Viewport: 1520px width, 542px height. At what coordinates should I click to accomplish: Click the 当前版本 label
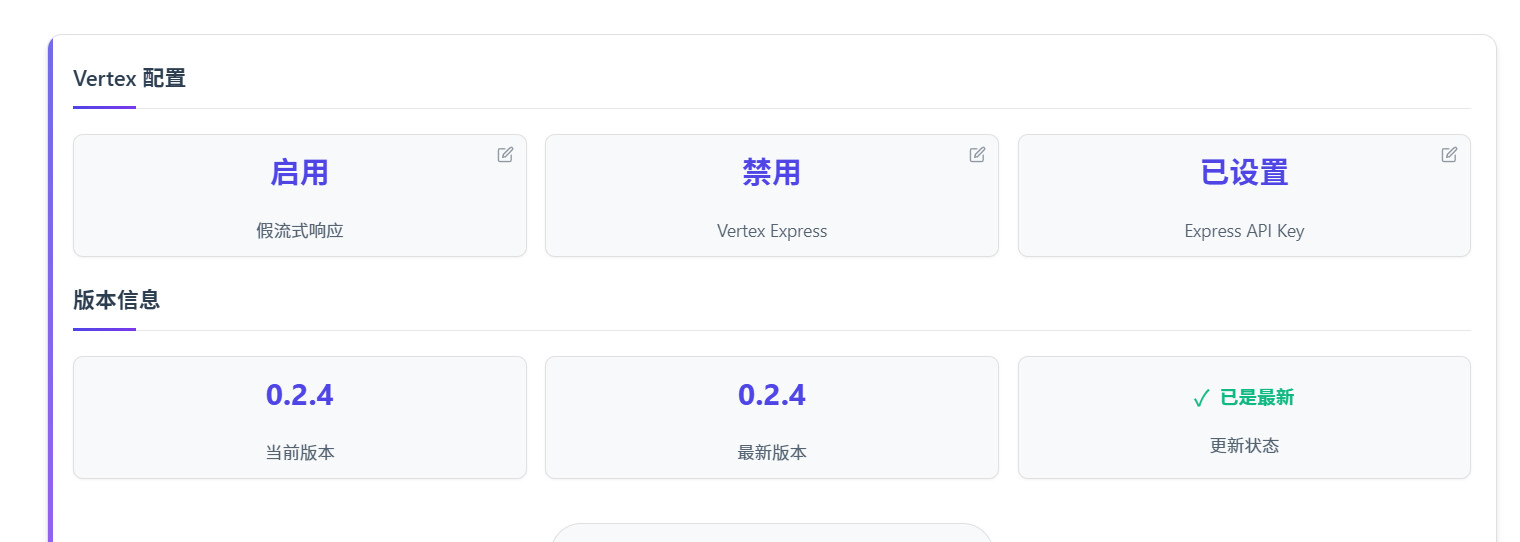300,453
